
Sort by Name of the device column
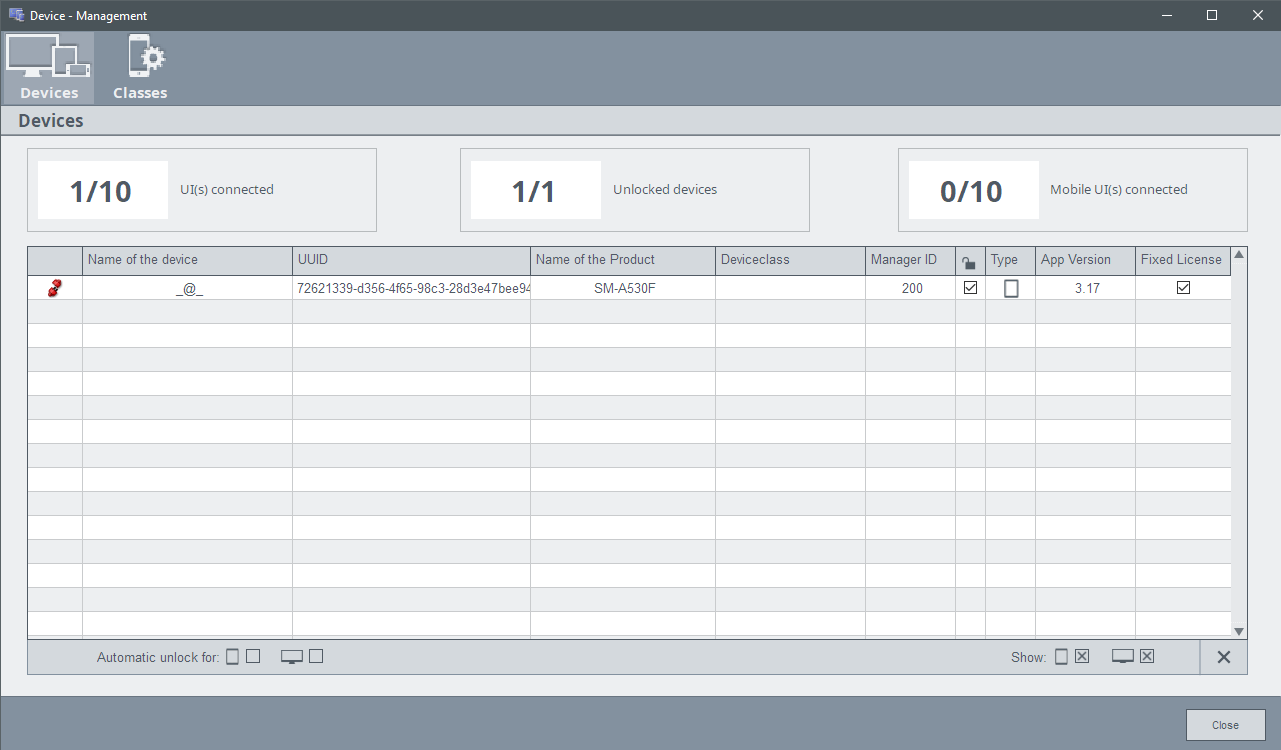click(x=187, y=260)
